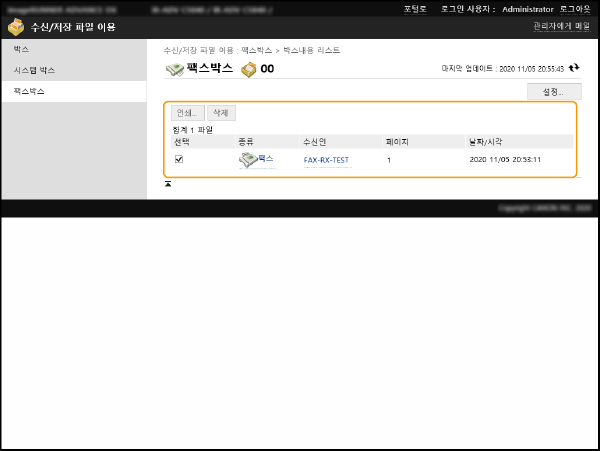The height and width of the screenshot is (451, 600).
Task: Click the yellow box 00 icon
Action: 248,69
